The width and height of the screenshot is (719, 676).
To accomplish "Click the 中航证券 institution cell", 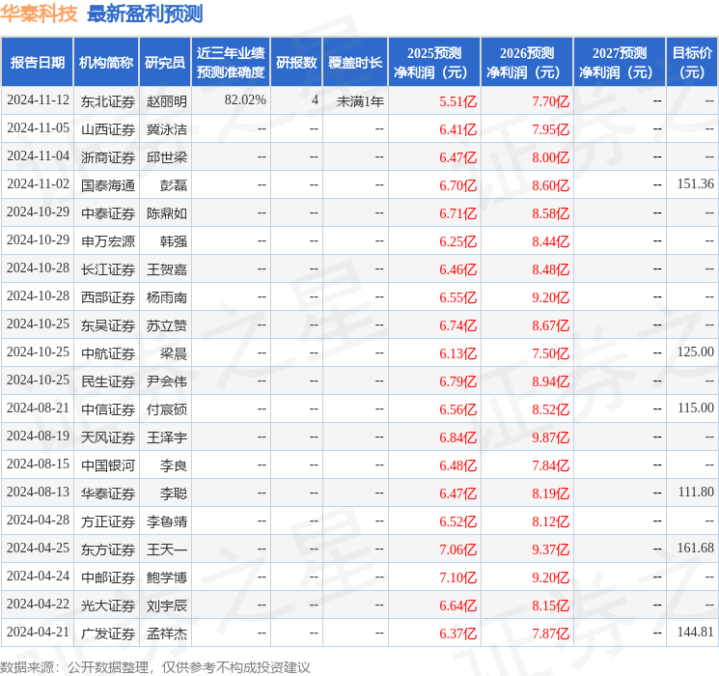I will tap(108, 353).
